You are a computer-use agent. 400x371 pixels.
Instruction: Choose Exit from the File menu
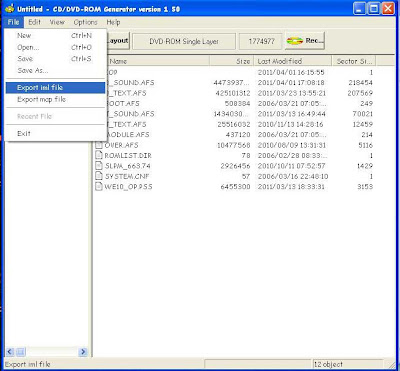55,134
